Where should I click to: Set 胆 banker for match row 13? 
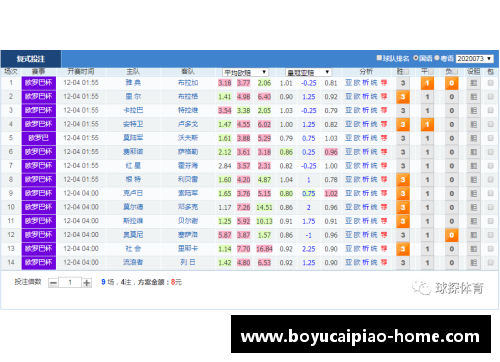474,249
